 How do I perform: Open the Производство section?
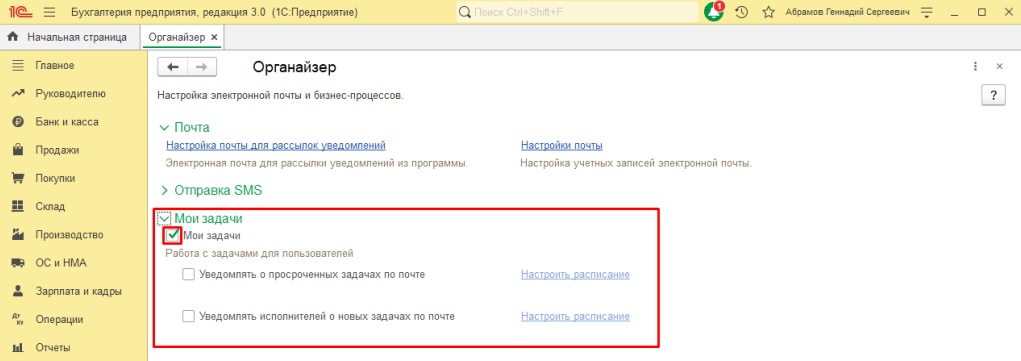[69, 235]
